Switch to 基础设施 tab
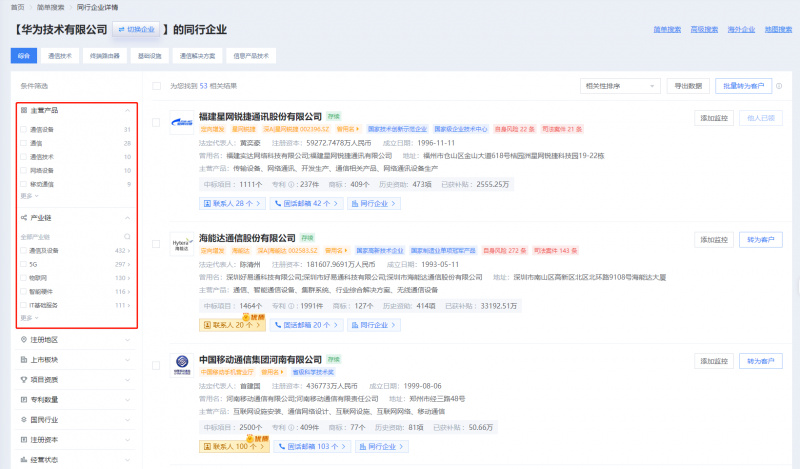800x469 pixels. pos(149,56)
